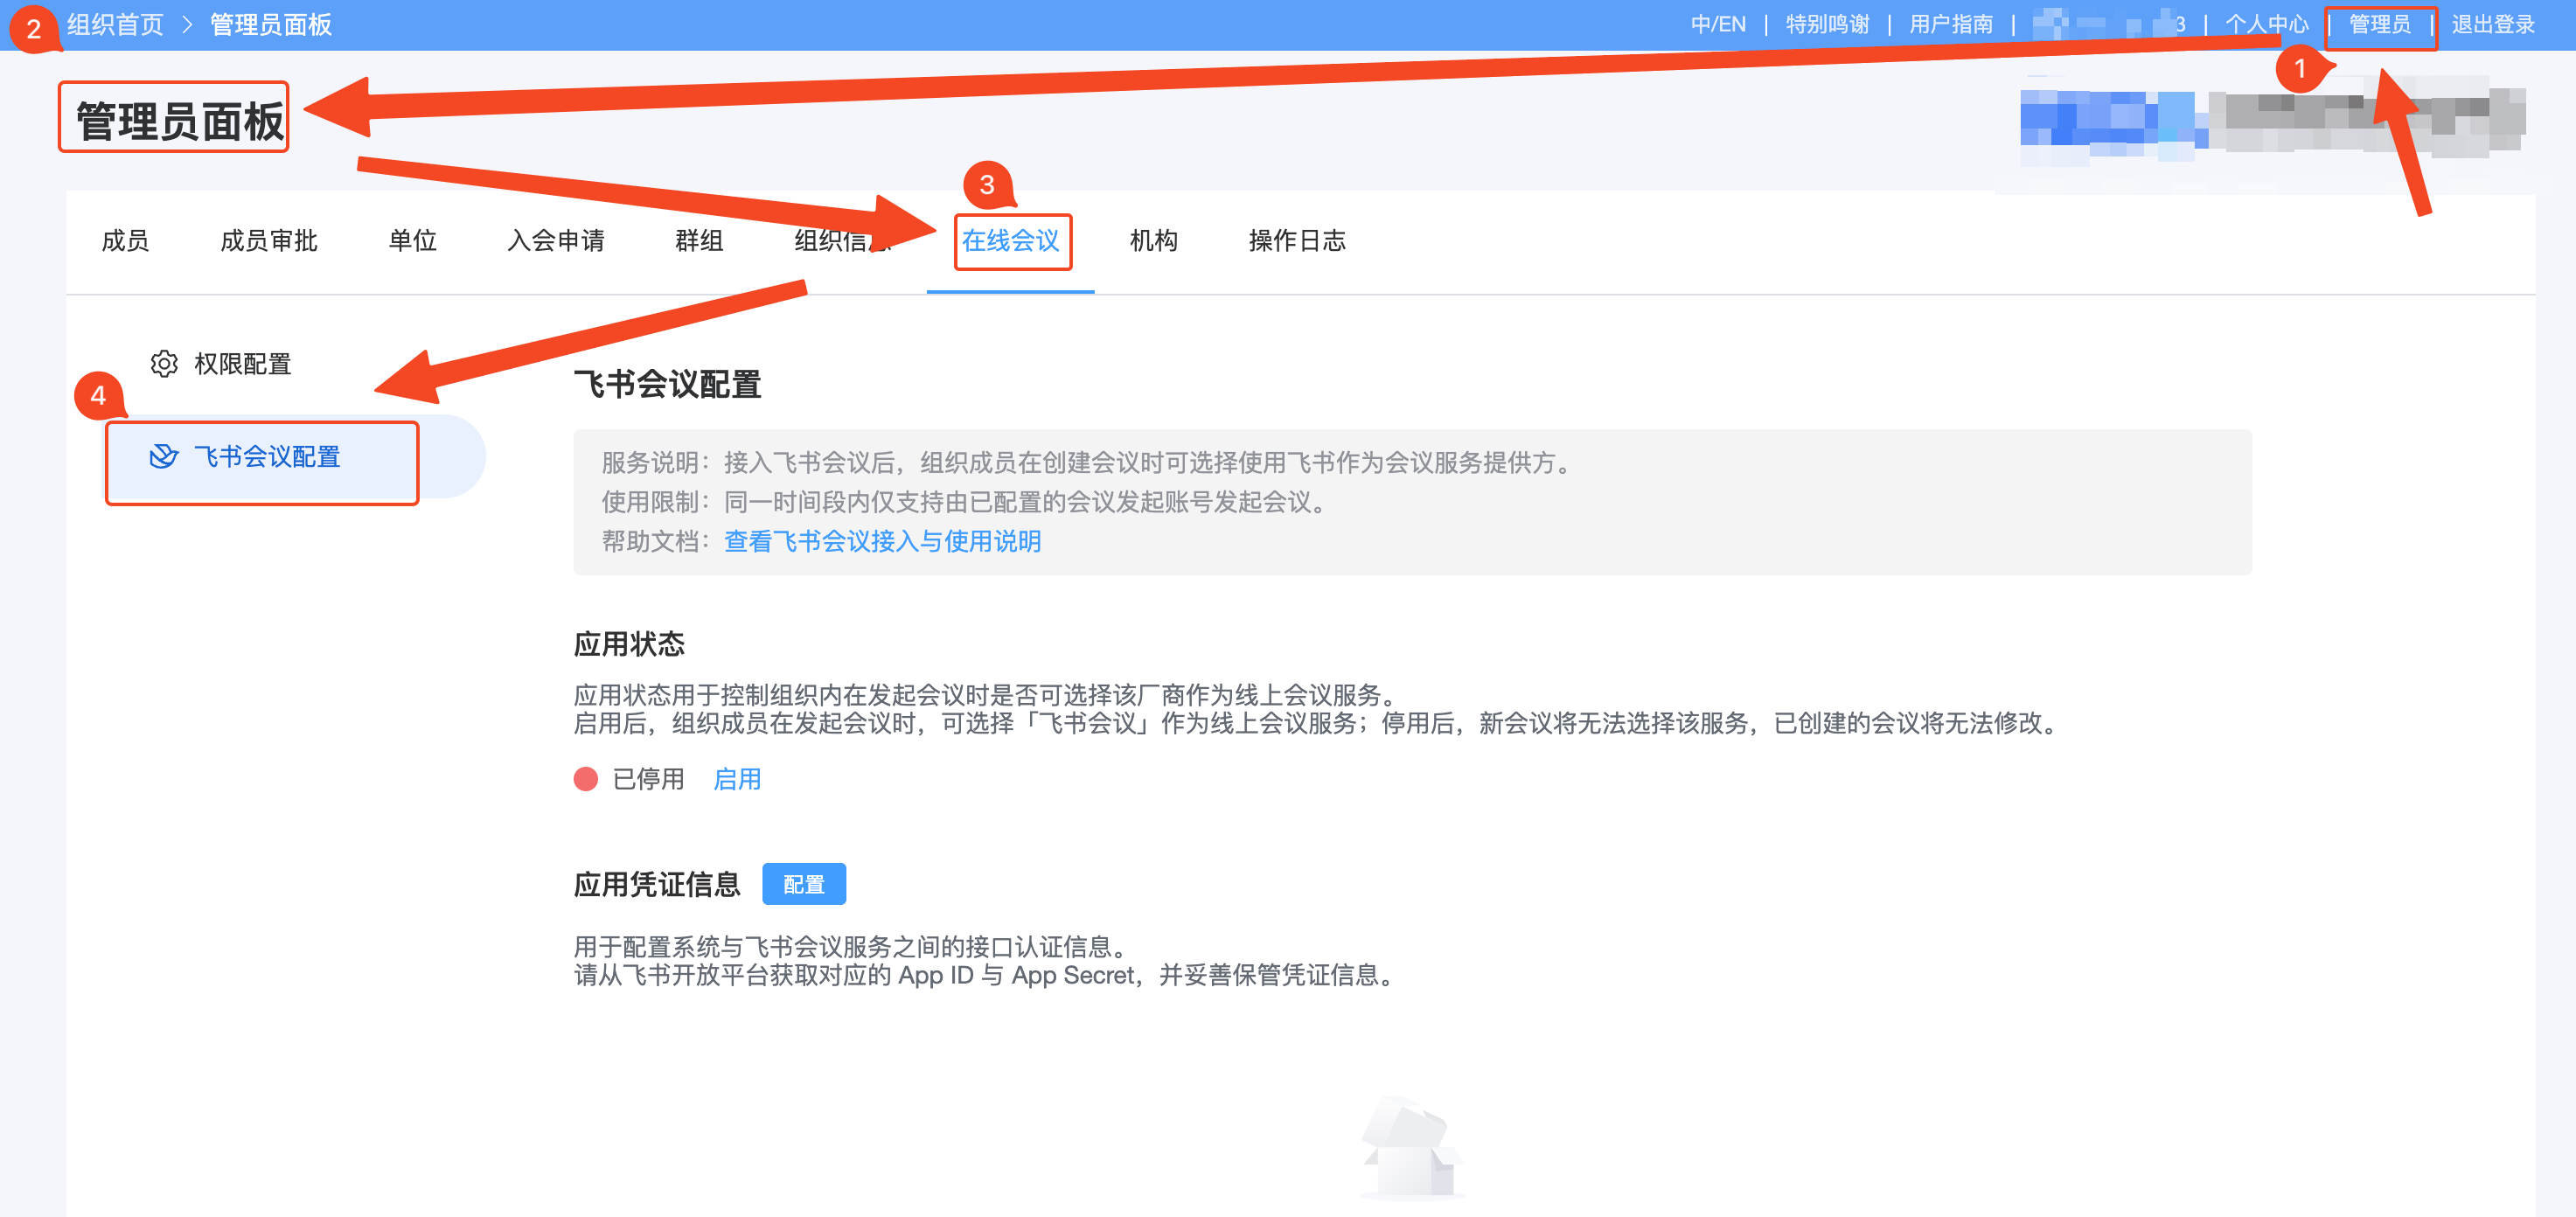2576x1217 pixels.
Task: Enable the application via 启用 link
Action: [736, 779]
